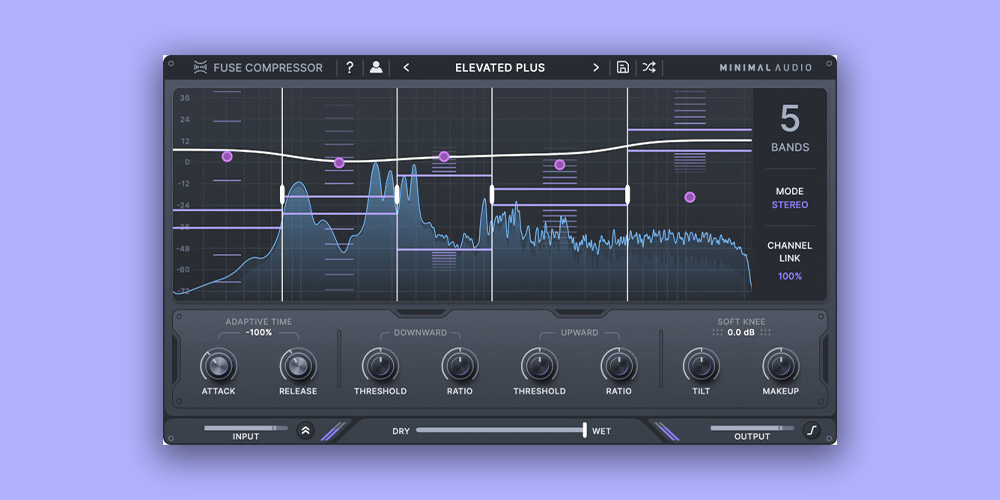Click the DRY label

401,431
